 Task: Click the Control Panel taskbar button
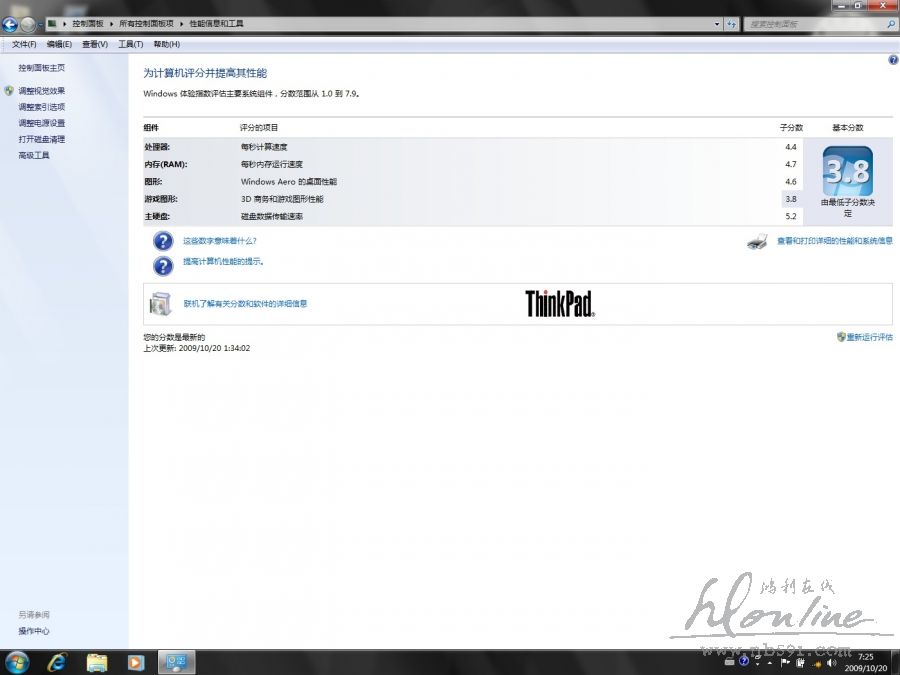176,663
